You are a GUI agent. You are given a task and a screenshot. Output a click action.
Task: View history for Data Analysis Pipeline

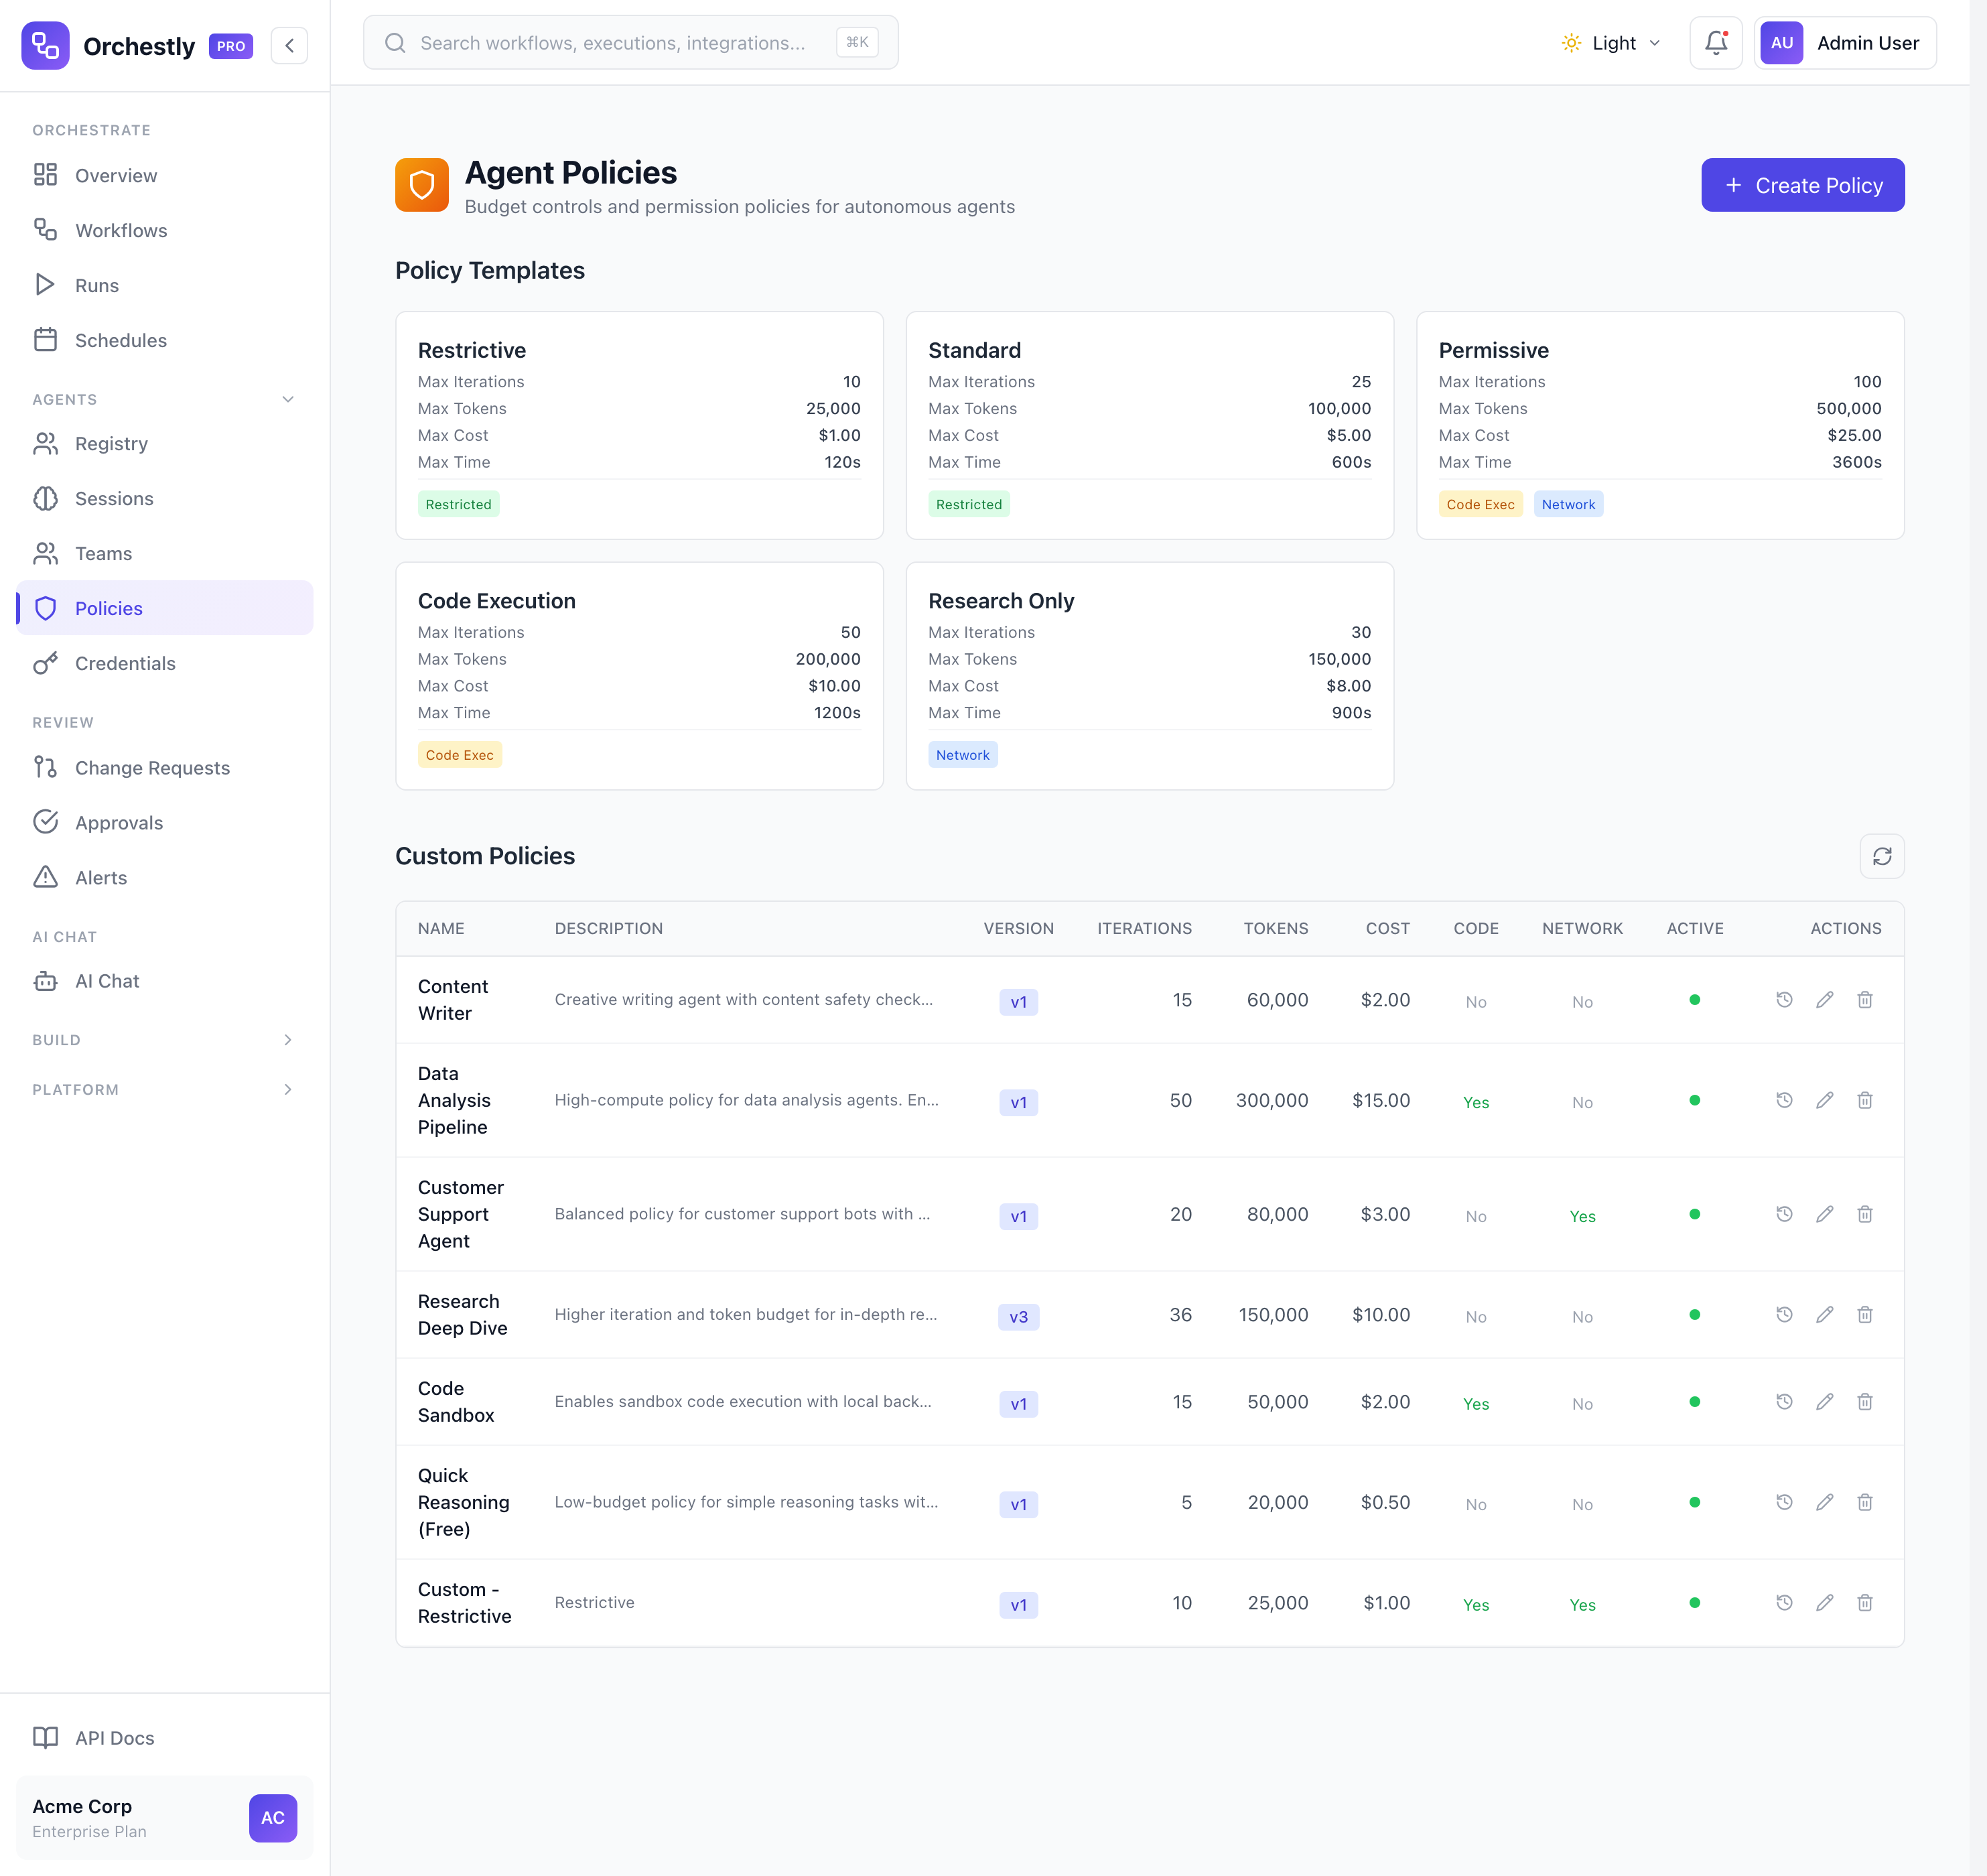click(x=1784, y=1100)
